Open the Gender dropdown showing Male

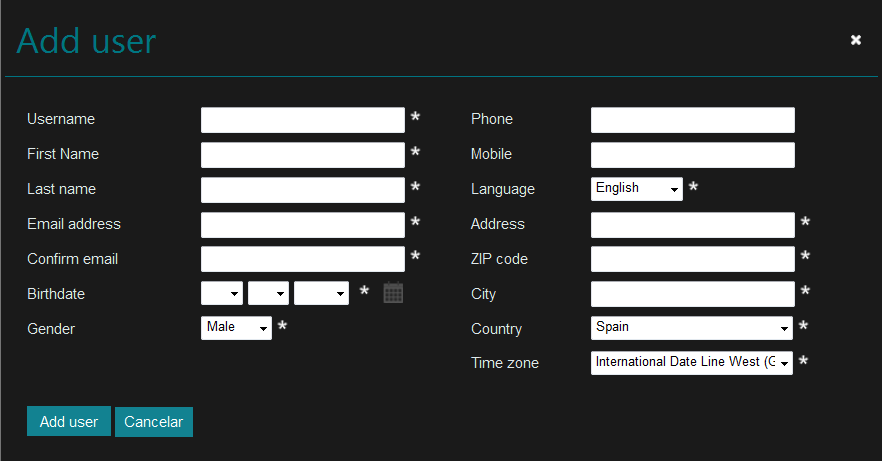pos(236,328)
